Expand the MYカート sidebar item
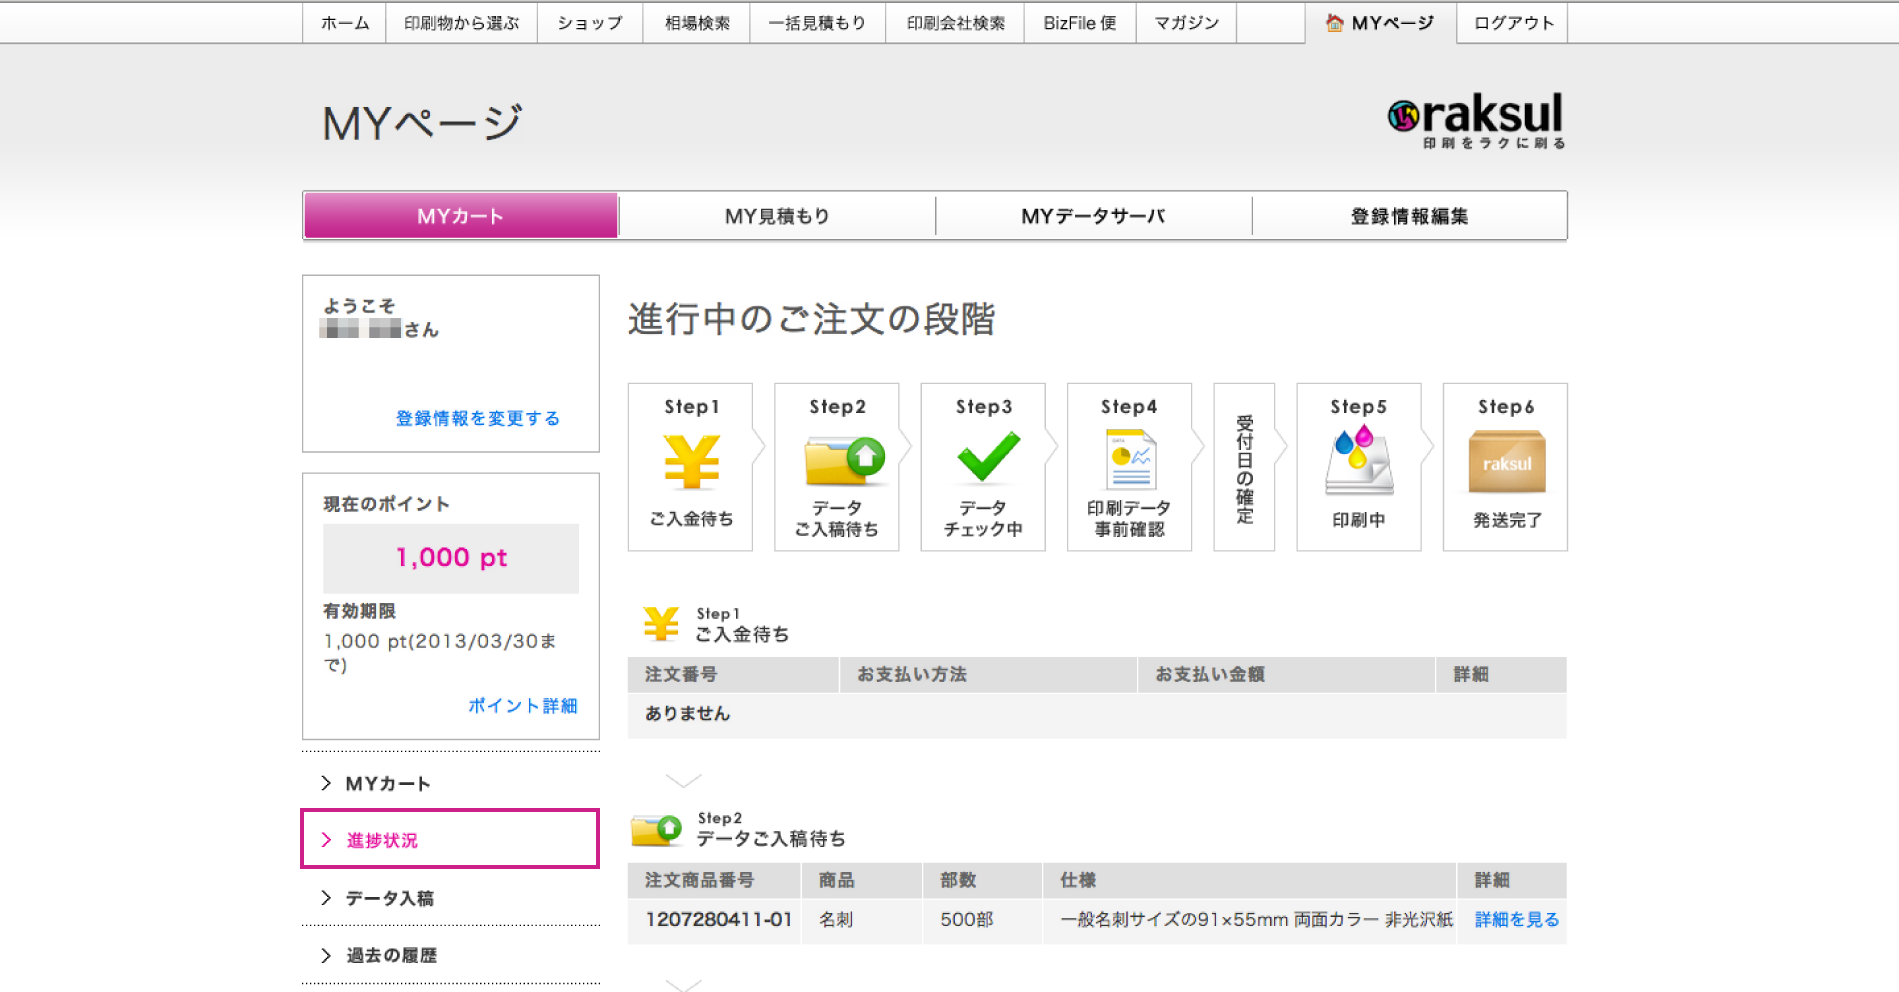This screenshot has height=992, width=1899. coord(388,784)
